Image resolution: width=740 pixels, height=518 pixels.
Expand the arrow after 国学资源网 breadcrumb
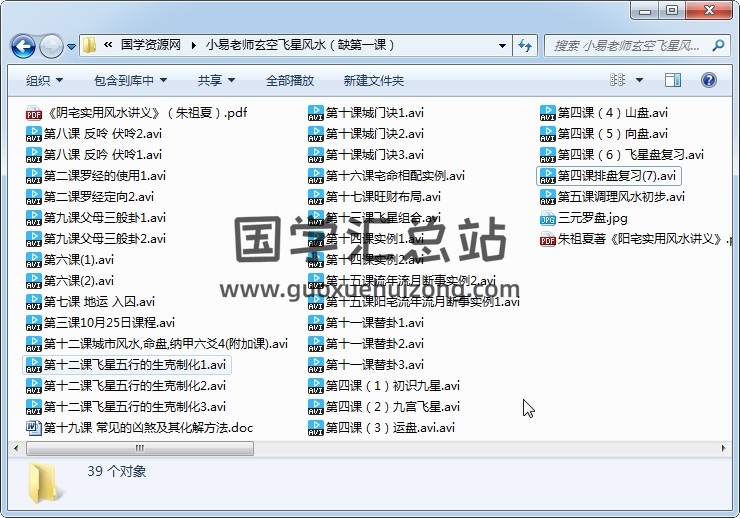click(x=193, y=46)
